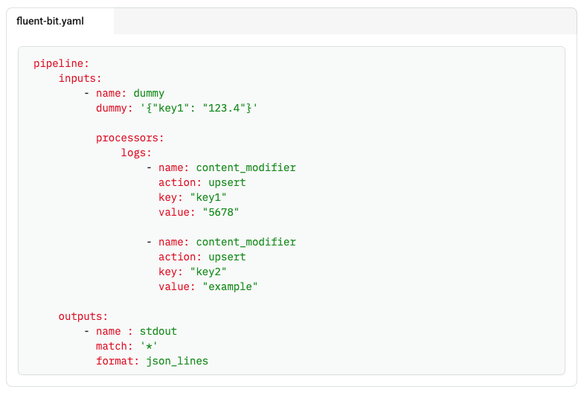Click 'format: json_lines' line
584x395 pixels.
point(152,361)
